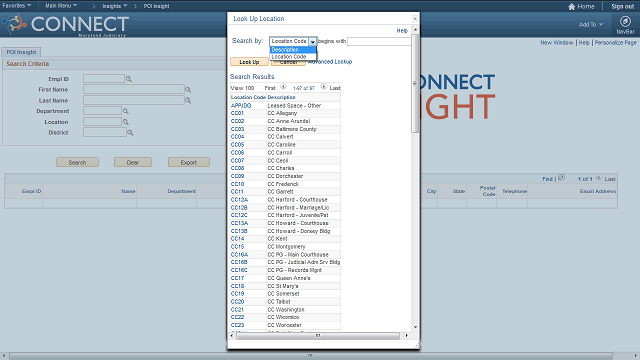Click the Last Name input field
The image size is (640, 360).
134,100
